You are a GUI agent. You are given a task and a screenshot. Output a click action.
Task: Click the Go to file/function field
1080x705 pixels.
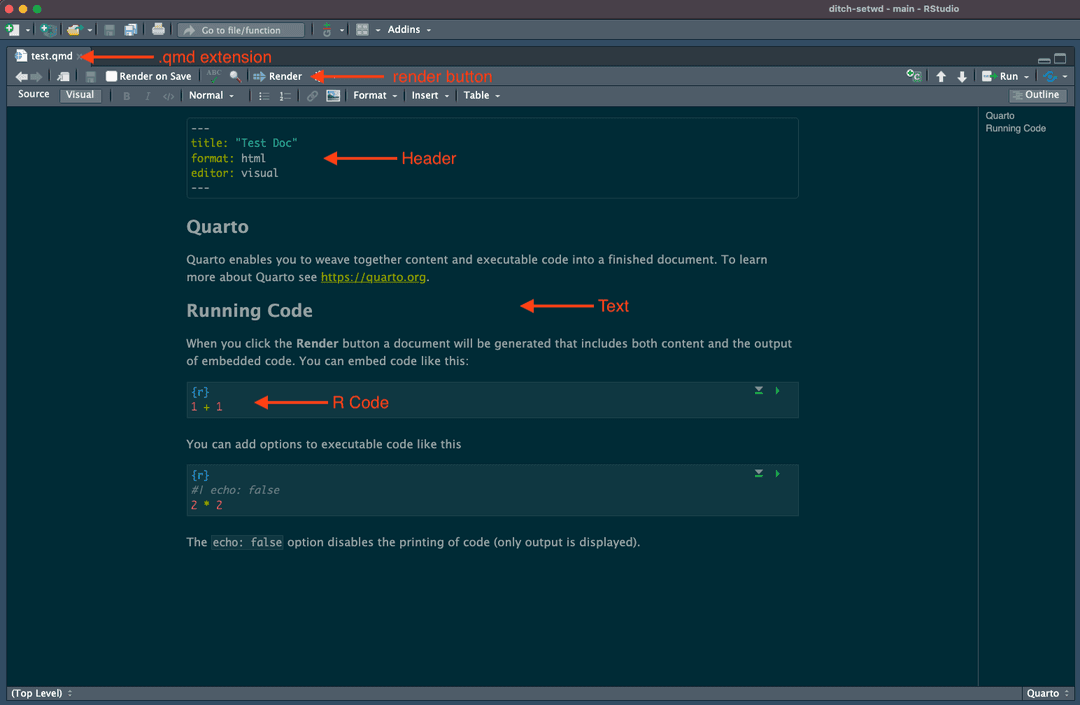pos(241,30)
